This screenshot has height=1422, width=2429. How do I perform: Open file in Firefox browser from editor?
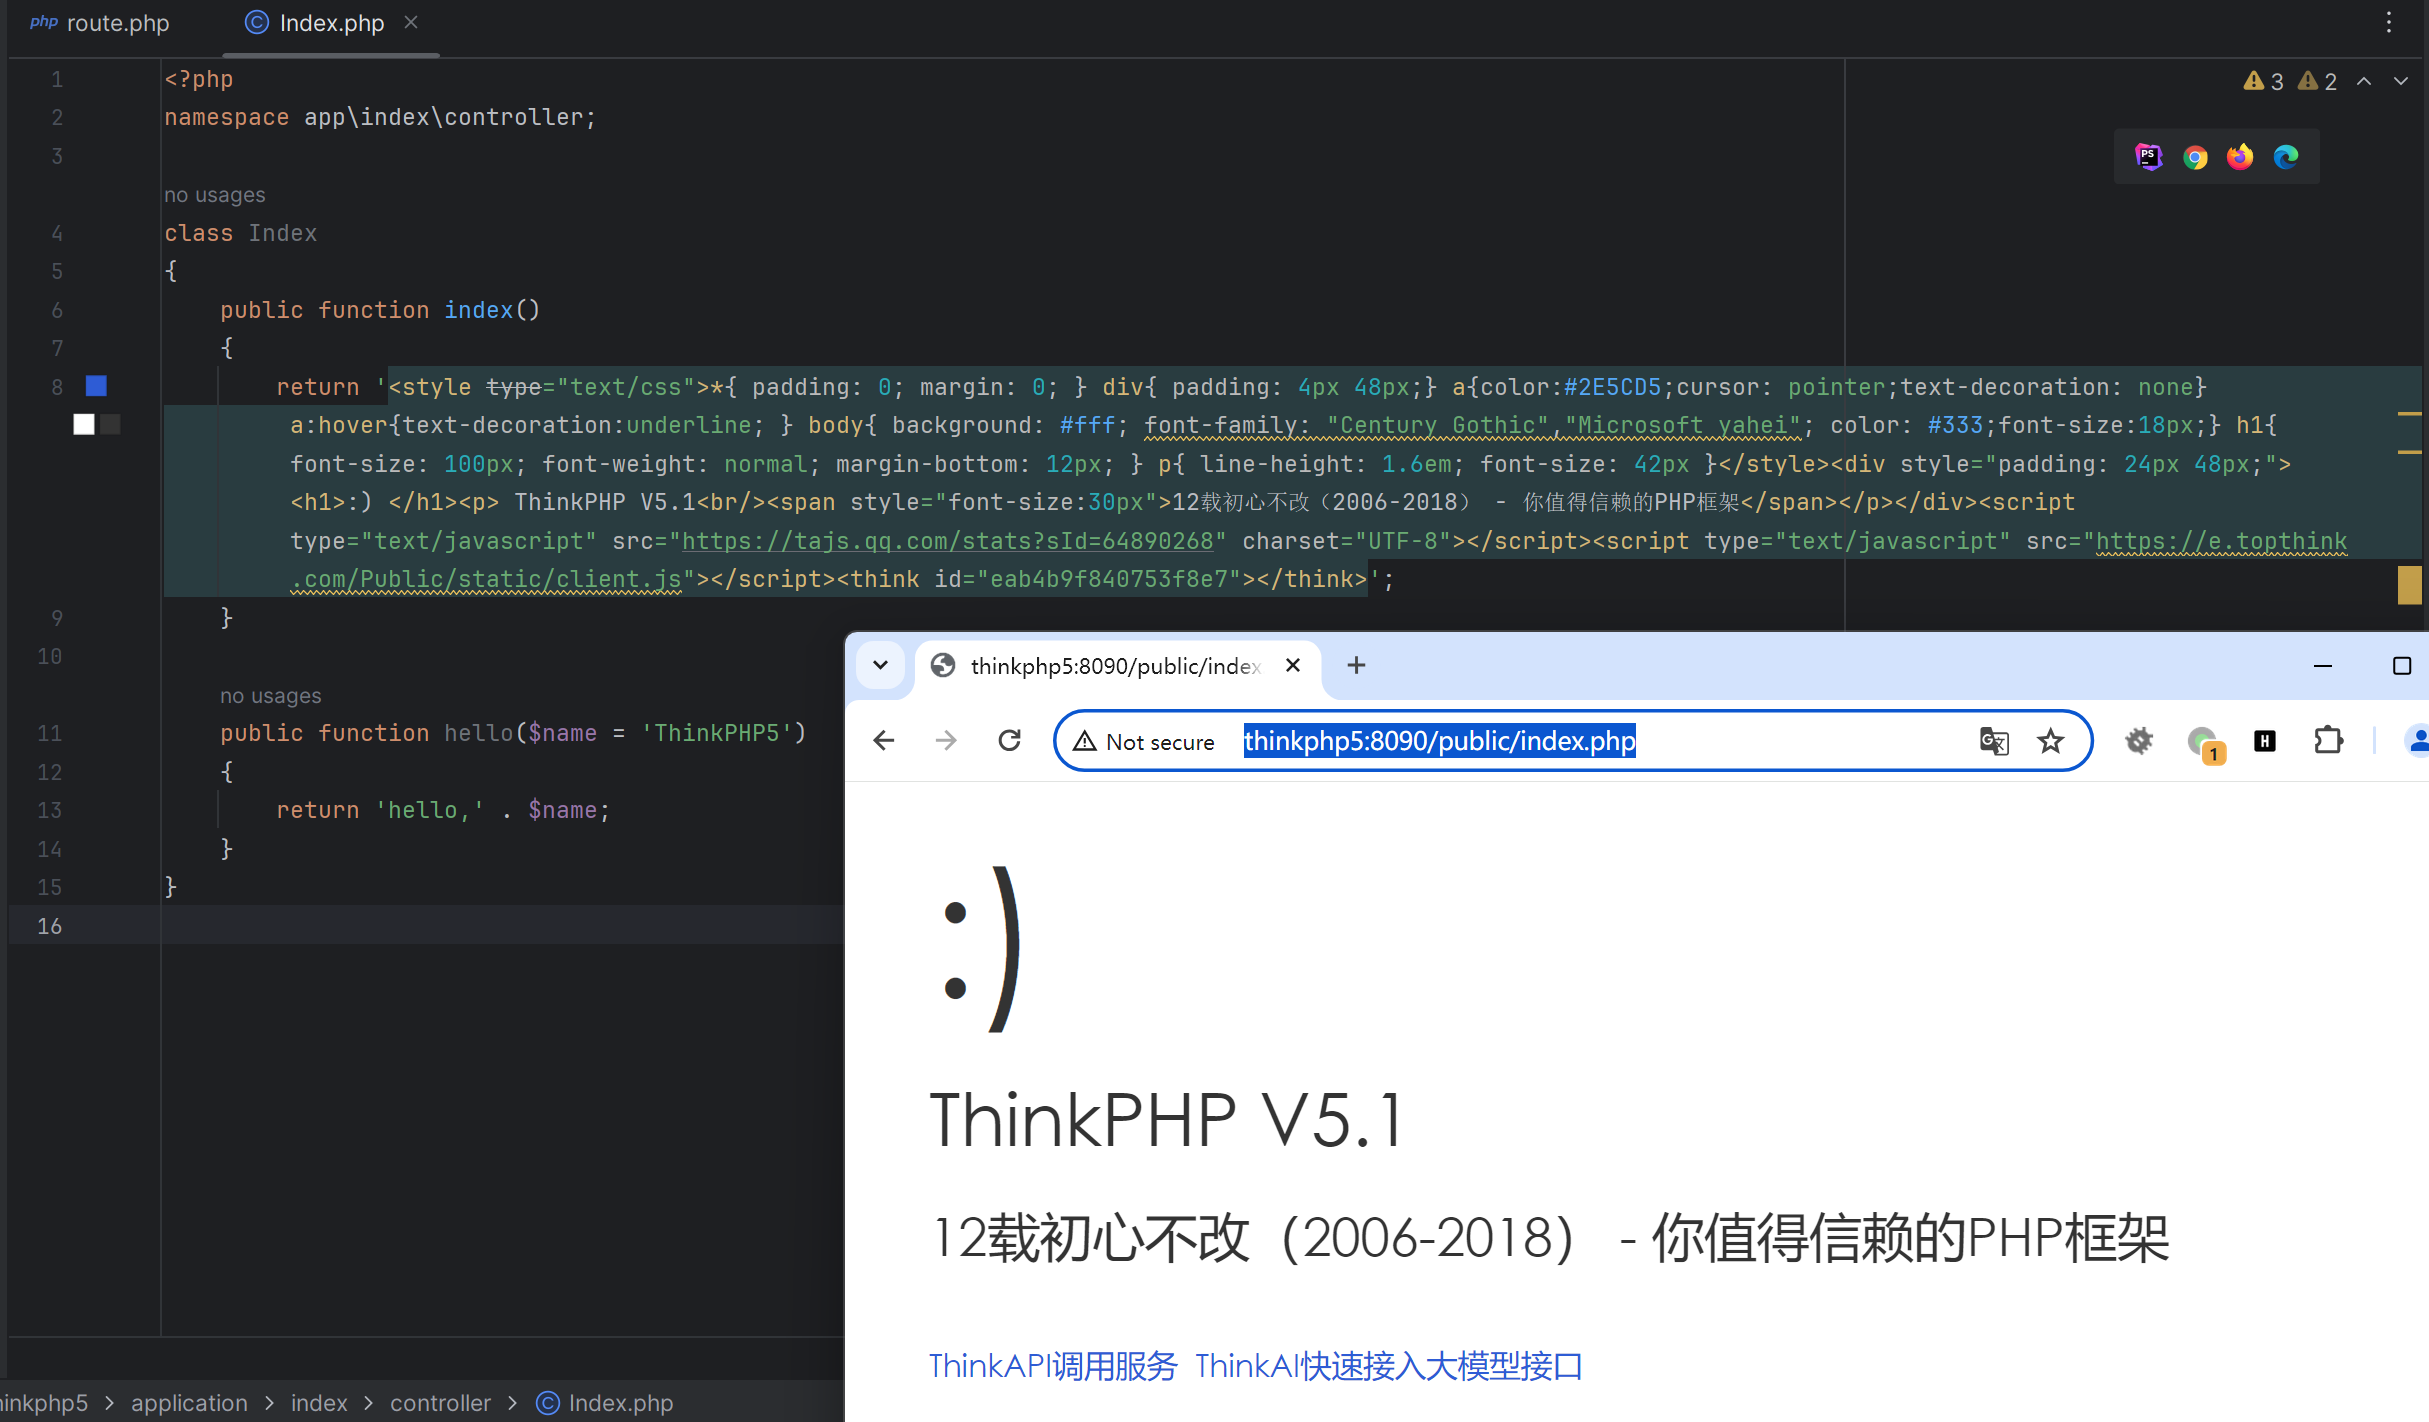[2240, 157]
